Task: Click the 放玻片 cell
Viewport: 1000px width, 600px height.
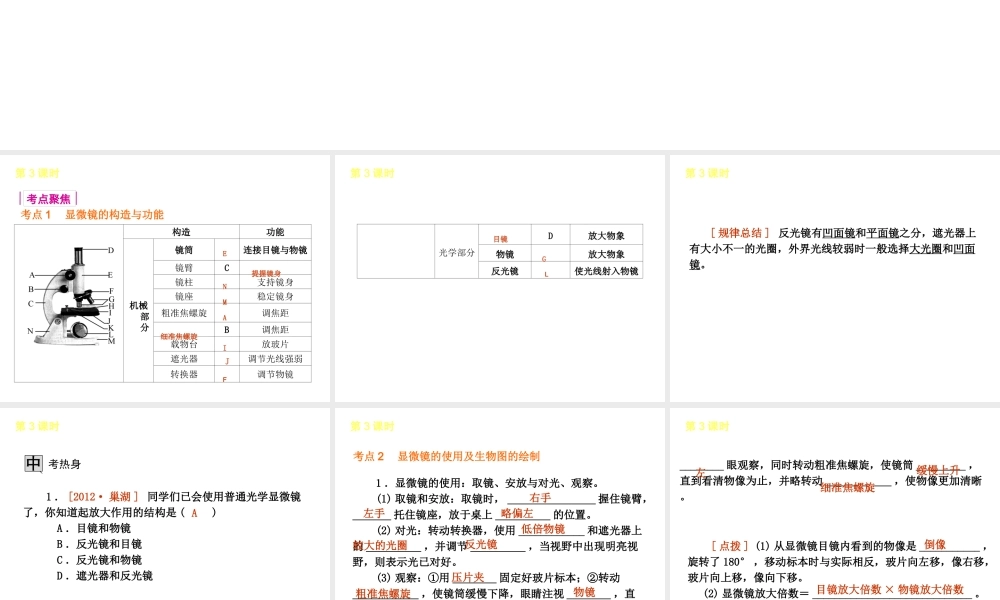Action: 276,344
